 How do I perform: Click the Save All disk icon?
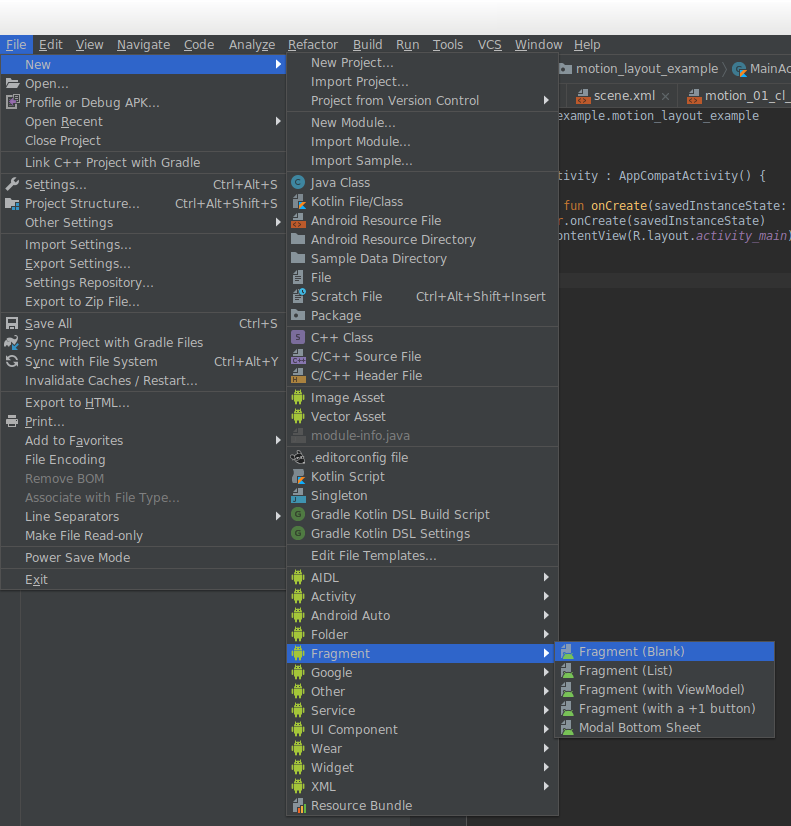pyautogui.click(x=13, y=324)
